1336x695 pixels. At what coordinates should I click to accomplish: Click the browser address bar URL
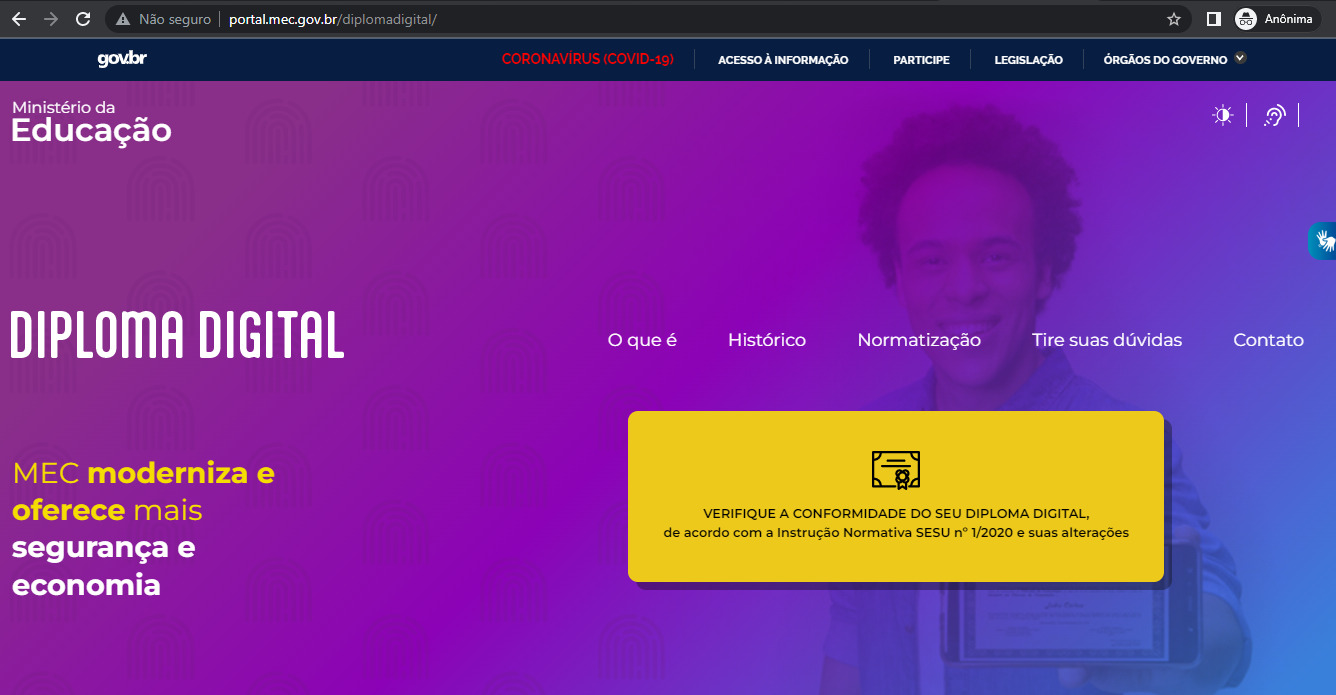point(333,19)
